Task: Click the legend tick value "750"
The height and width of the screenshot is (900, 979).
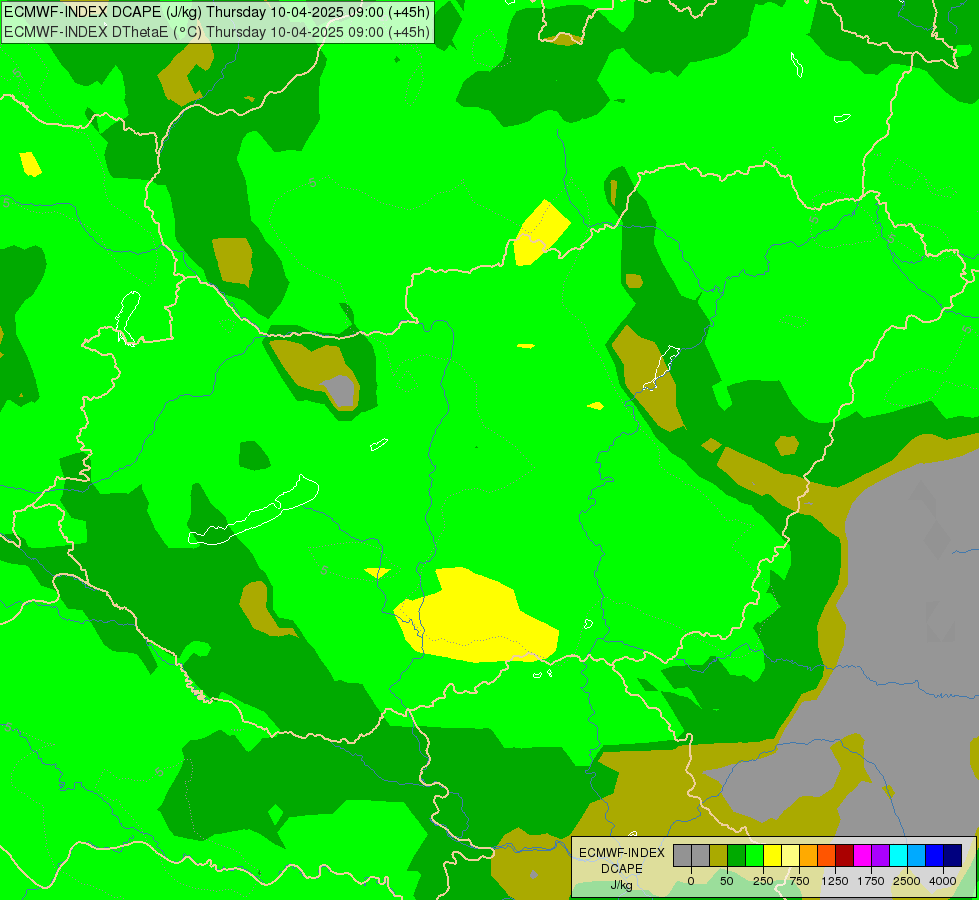Action: 799,881
